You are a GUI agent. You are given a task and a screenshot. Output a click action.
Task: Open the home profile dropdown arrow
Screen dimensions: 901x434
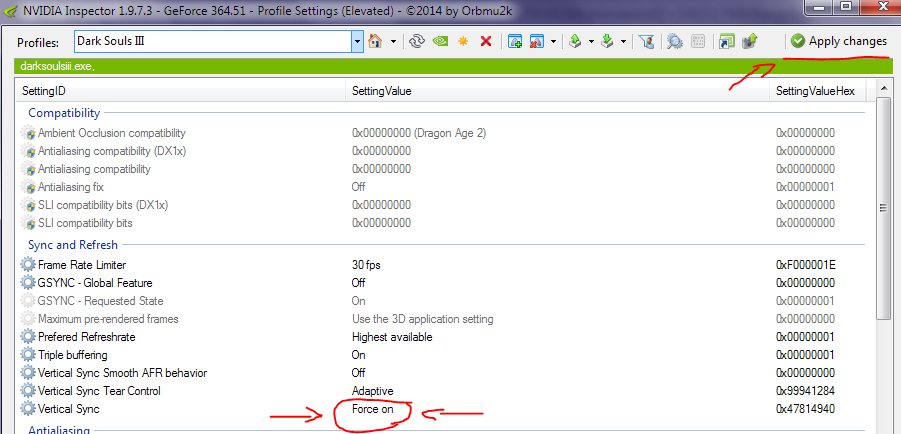tap(394, 41)
